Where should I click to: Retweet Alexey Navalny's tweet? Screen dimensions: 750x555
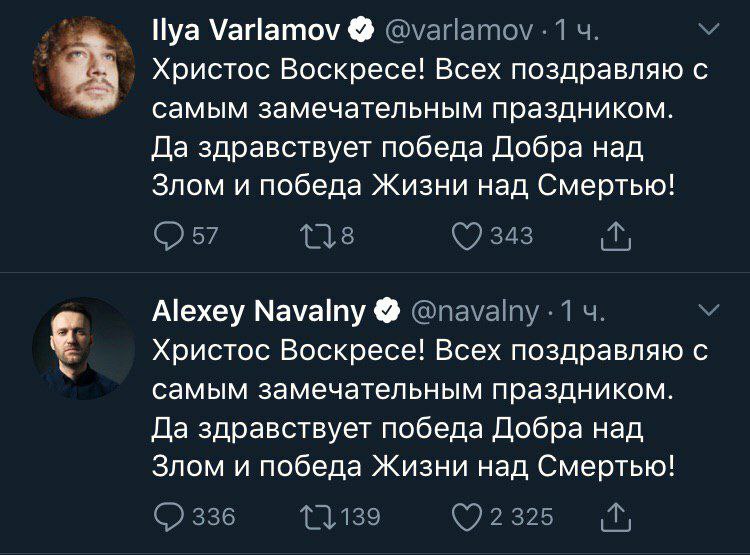(312, 516)
